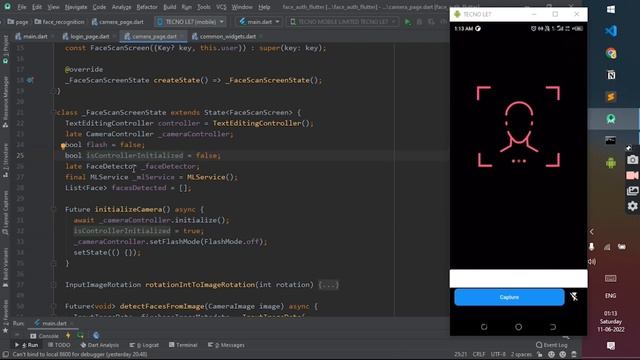Click the ENG language indicator
640x360 pixels.
(x=611, y=296)
